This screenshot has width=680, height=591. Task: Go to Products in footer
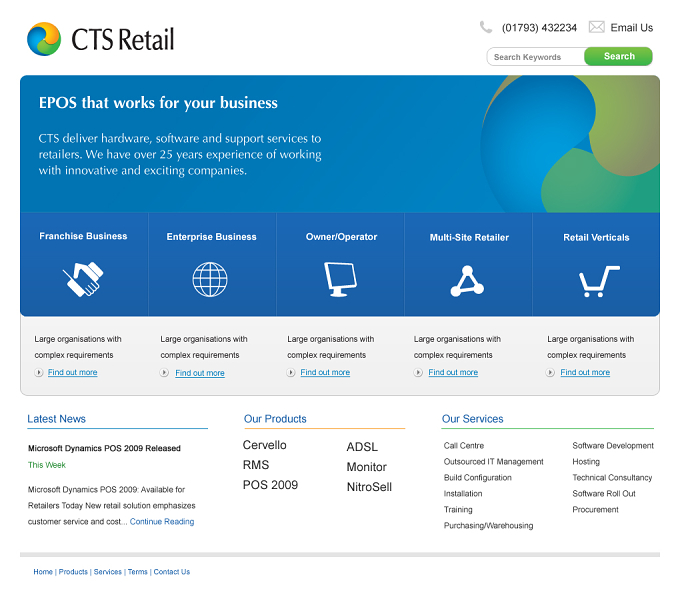click(x=73, y=572)
